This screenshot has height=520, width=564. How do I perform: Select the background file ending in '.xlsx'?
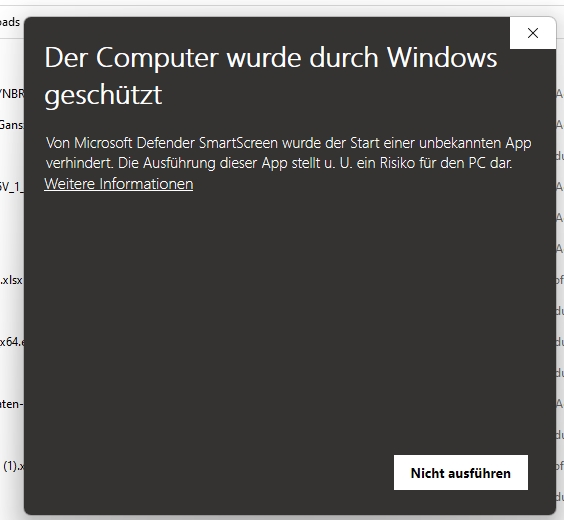[12, 280]
